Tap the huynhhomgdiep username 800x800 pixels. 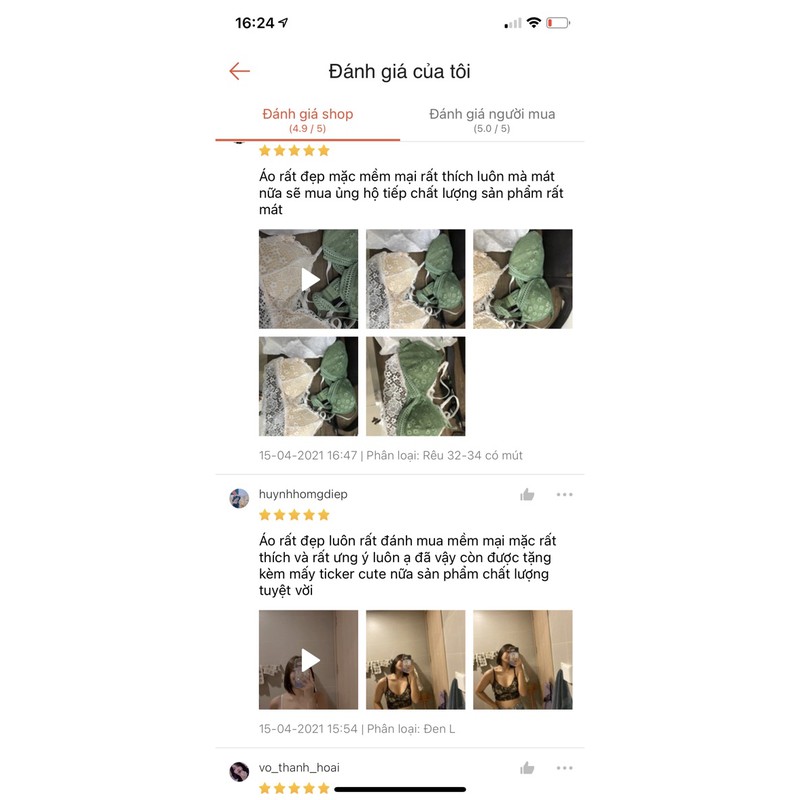[303, 494]
